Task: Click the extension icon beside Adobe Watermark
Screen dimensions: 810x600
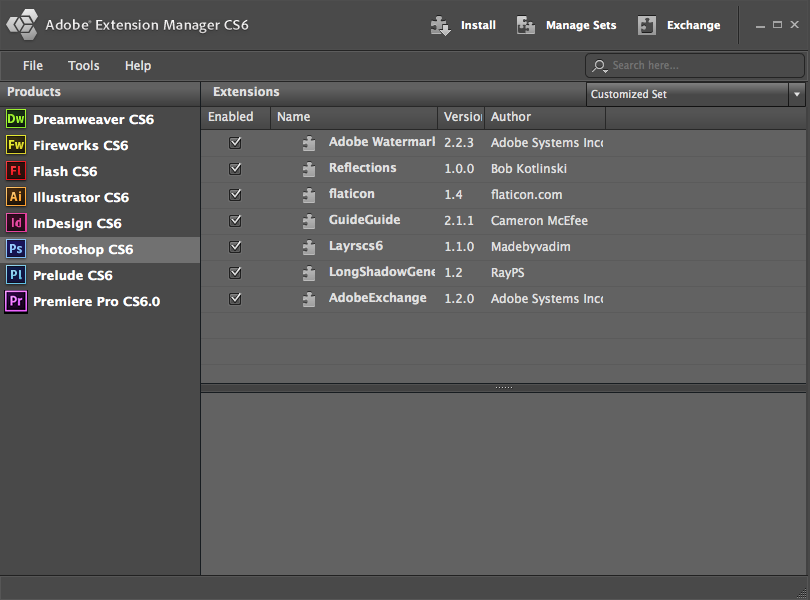Action: click(x=309, y=143)
